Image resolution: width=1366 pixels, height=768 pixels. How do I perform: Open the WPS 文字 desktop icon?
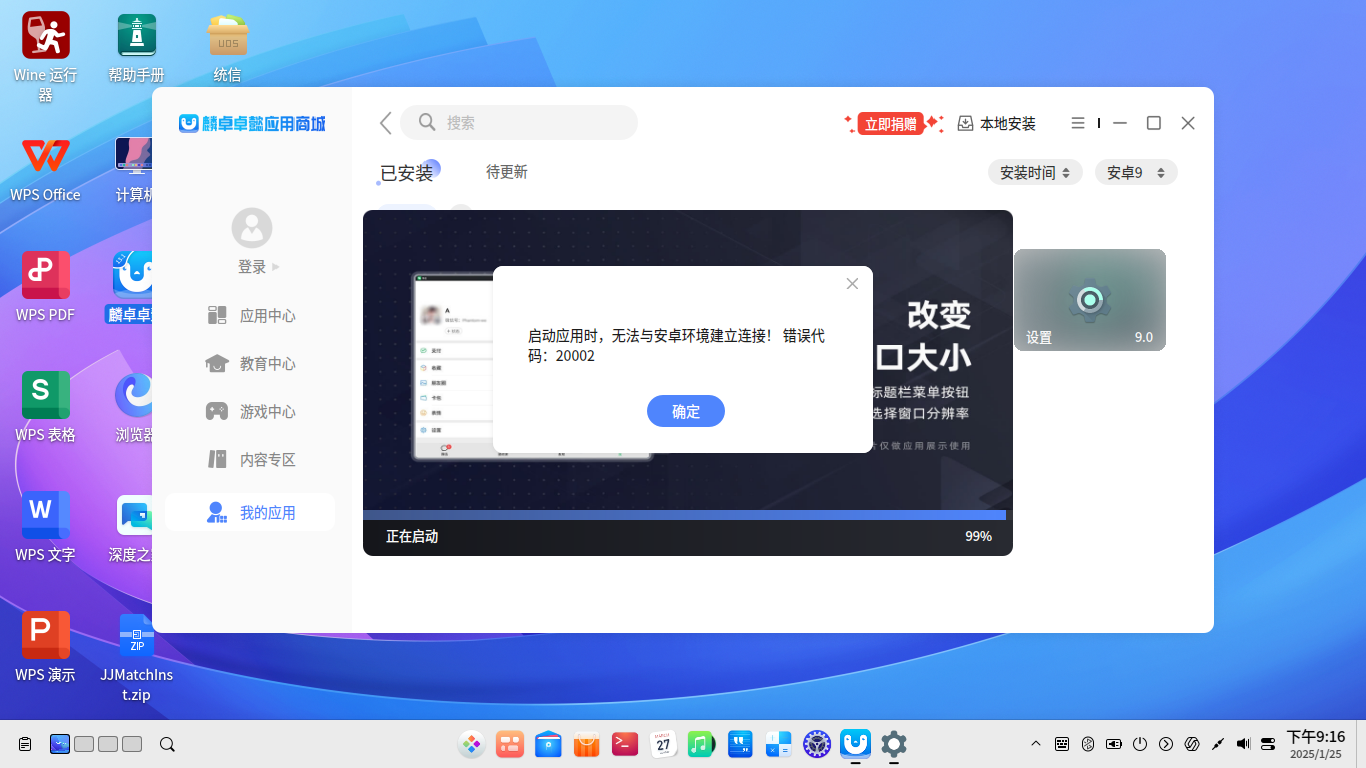[46, 528]
